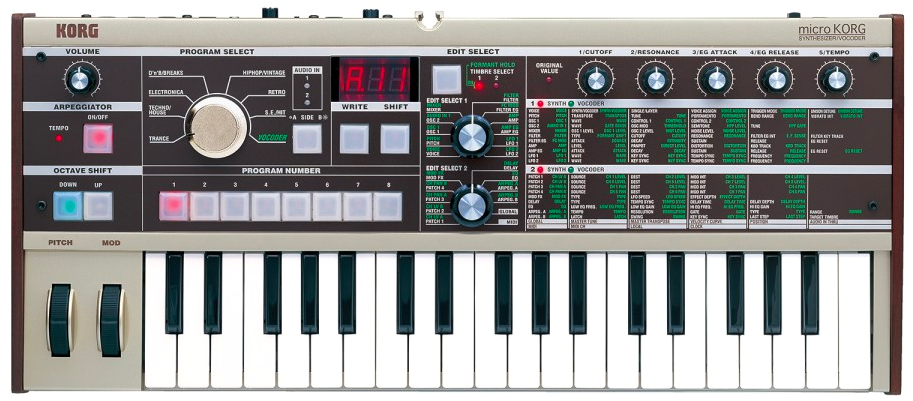The height and width of the screenshot is (401, 913).
Task: Toggle the Timbre Select button
Action: pyautogui.click(x=447, y=78)
